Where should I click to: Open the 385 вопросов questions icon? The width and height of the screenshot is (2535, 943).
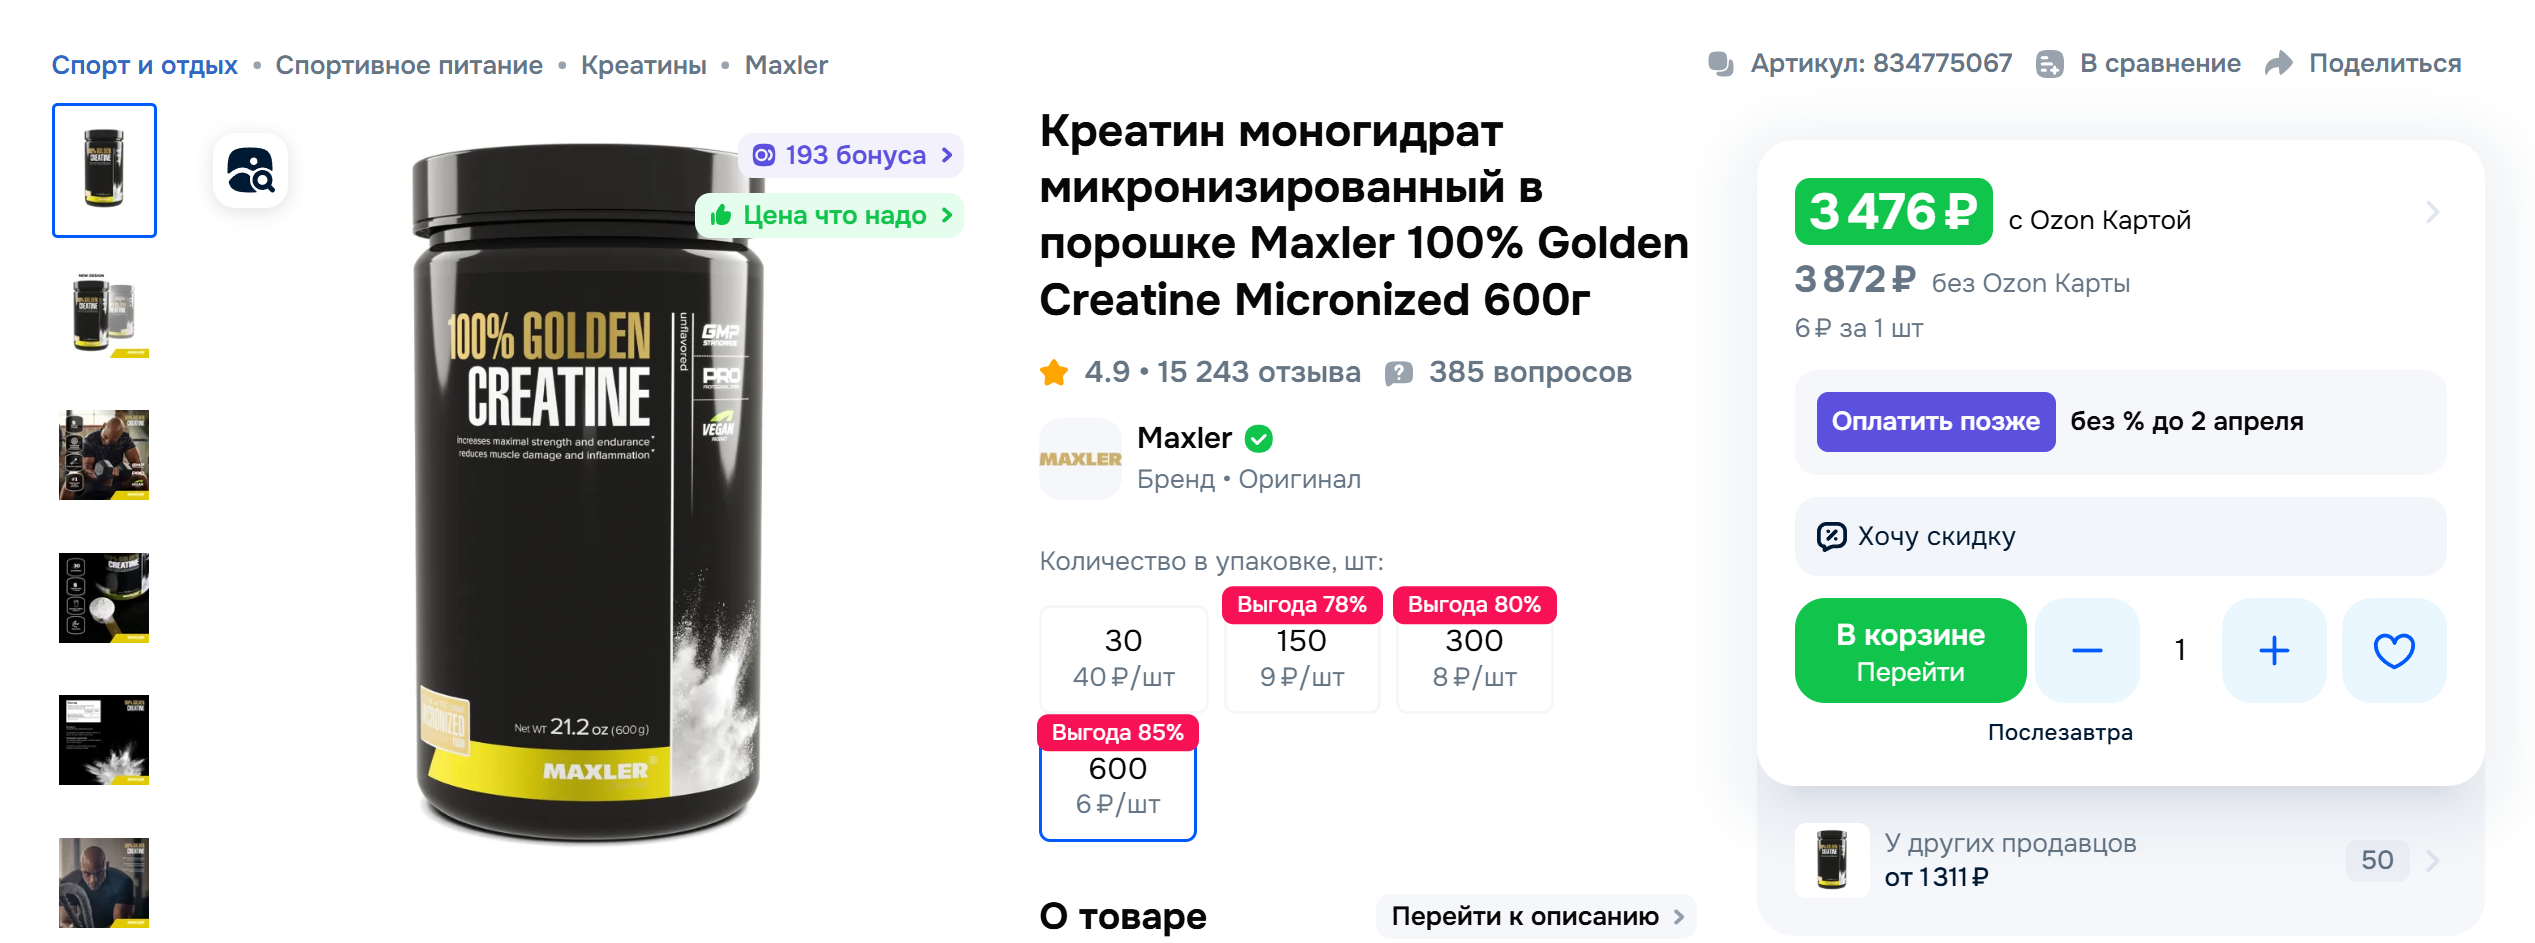[1398, 373]
